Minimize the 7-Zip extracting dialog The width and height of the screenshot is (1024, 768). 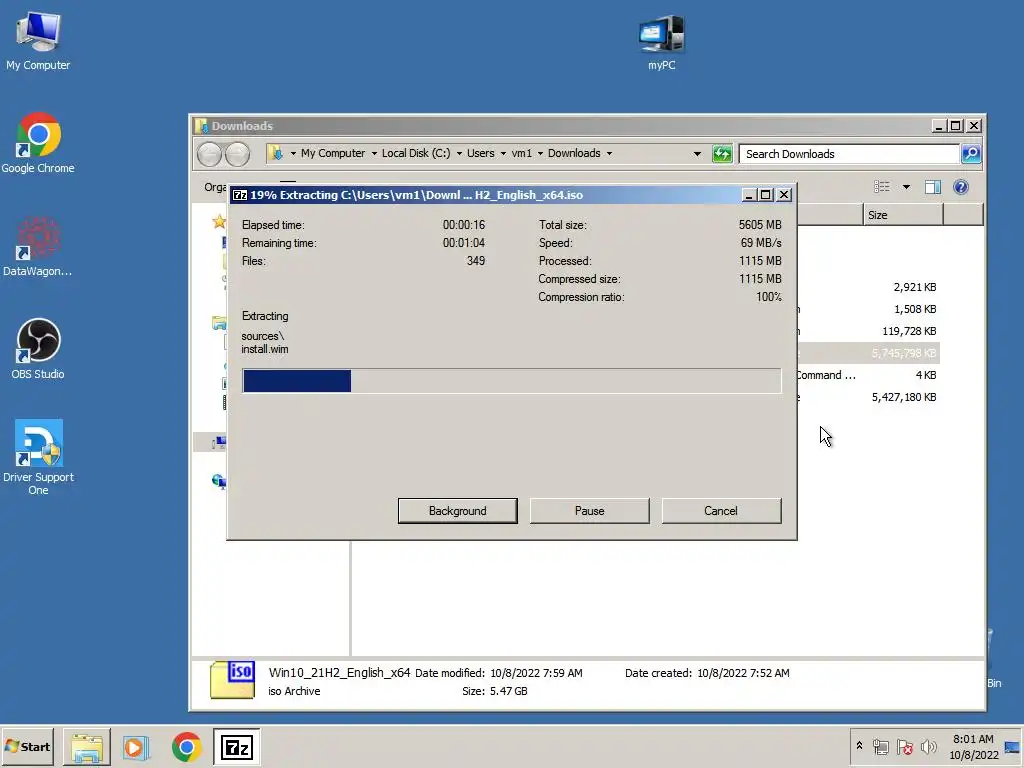click(749, 195)
